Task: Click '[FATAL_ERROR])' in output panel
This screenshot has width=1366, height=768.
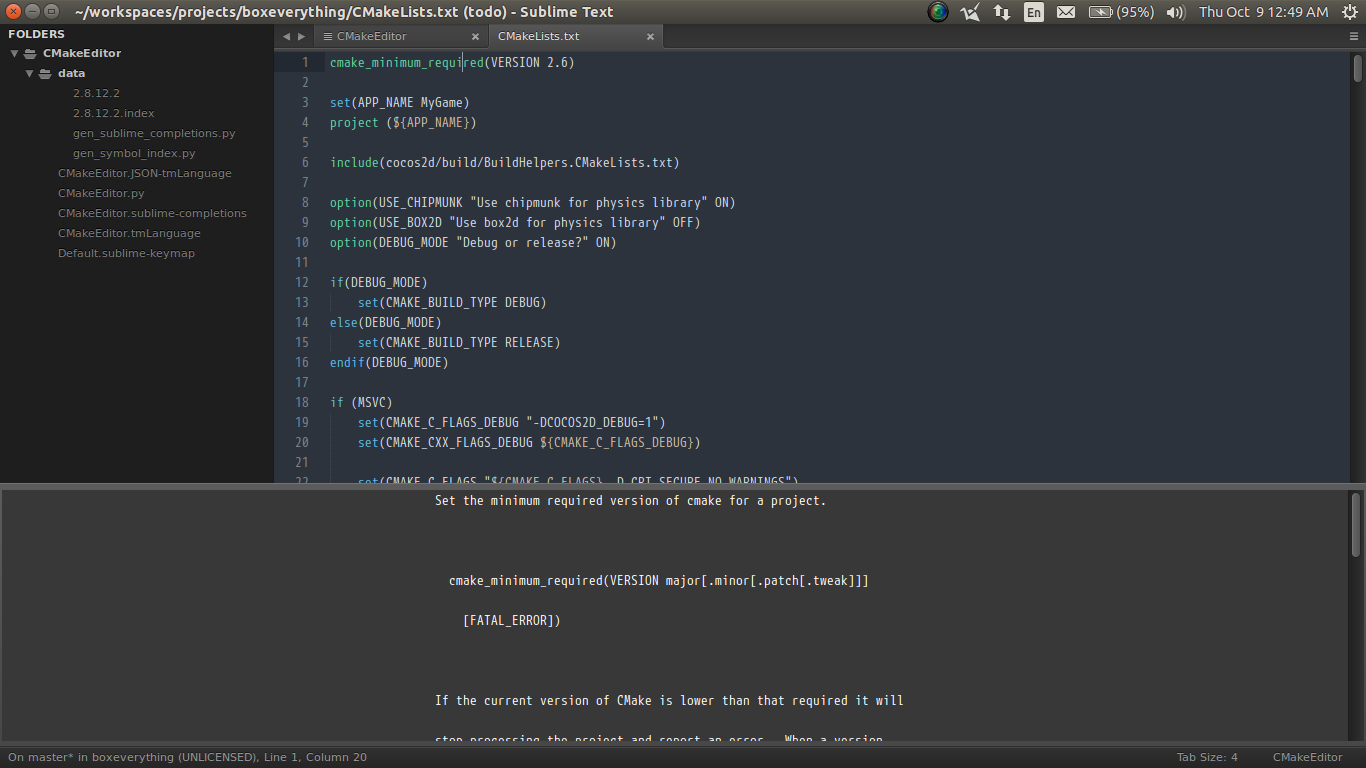Action: coord(512,621)
